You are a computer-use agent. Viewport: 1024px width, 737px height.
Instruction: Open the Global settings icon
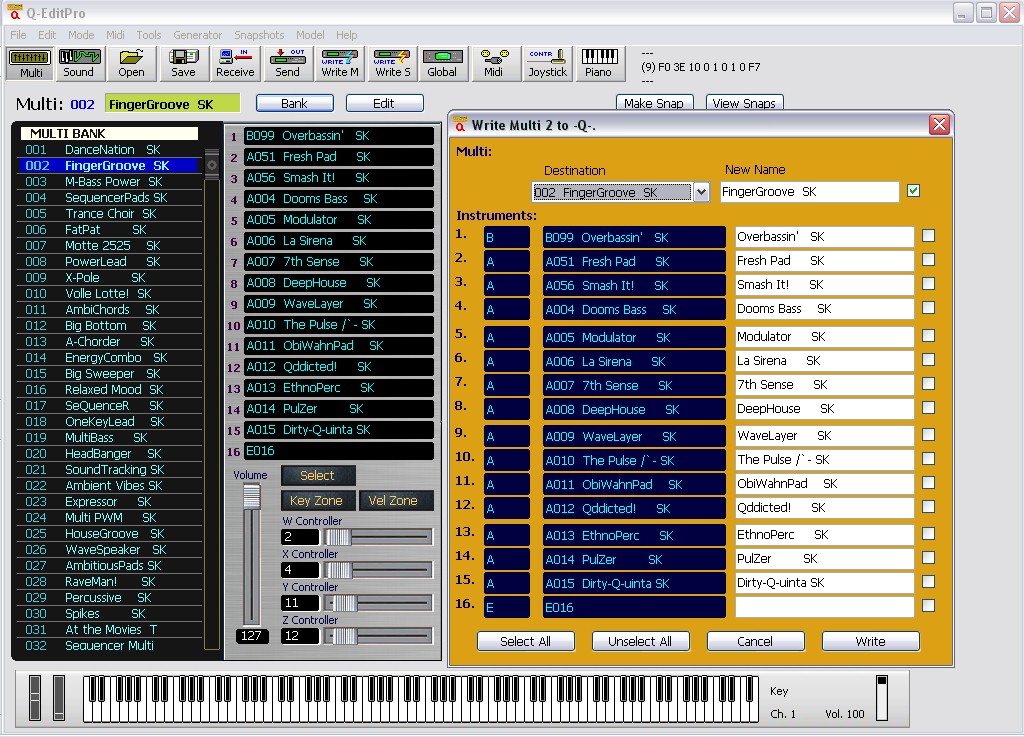pos(442,63)
